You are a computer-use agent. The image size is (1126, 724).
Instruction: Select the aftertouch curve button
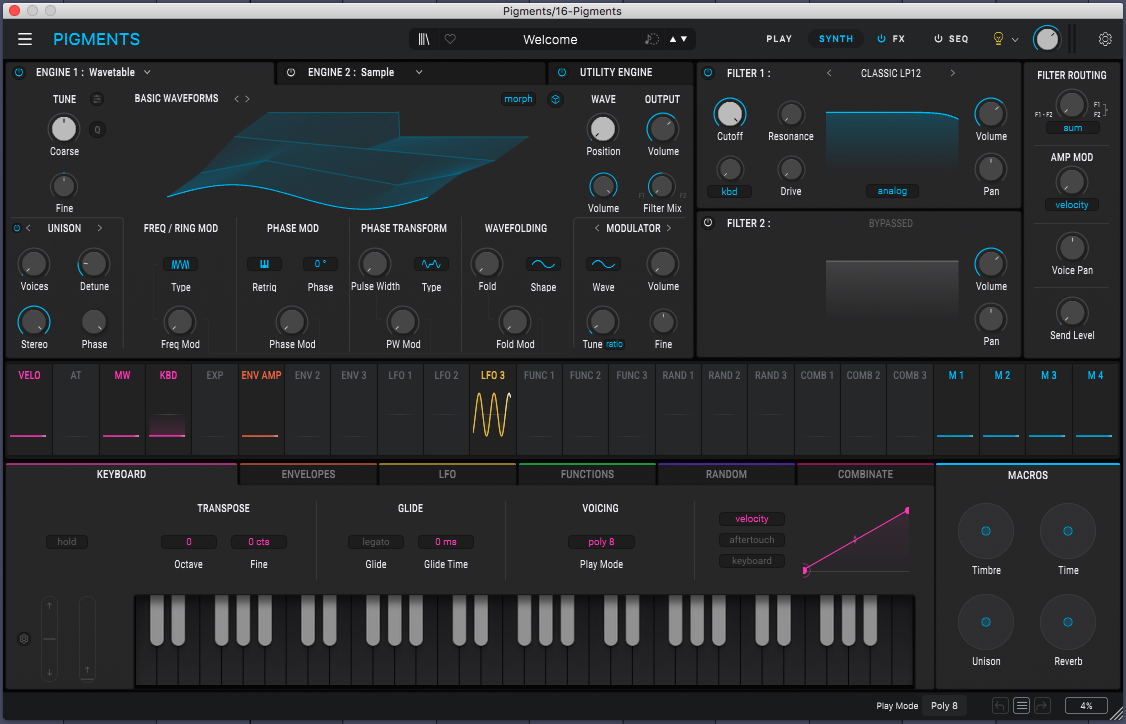tap(752, 540)
